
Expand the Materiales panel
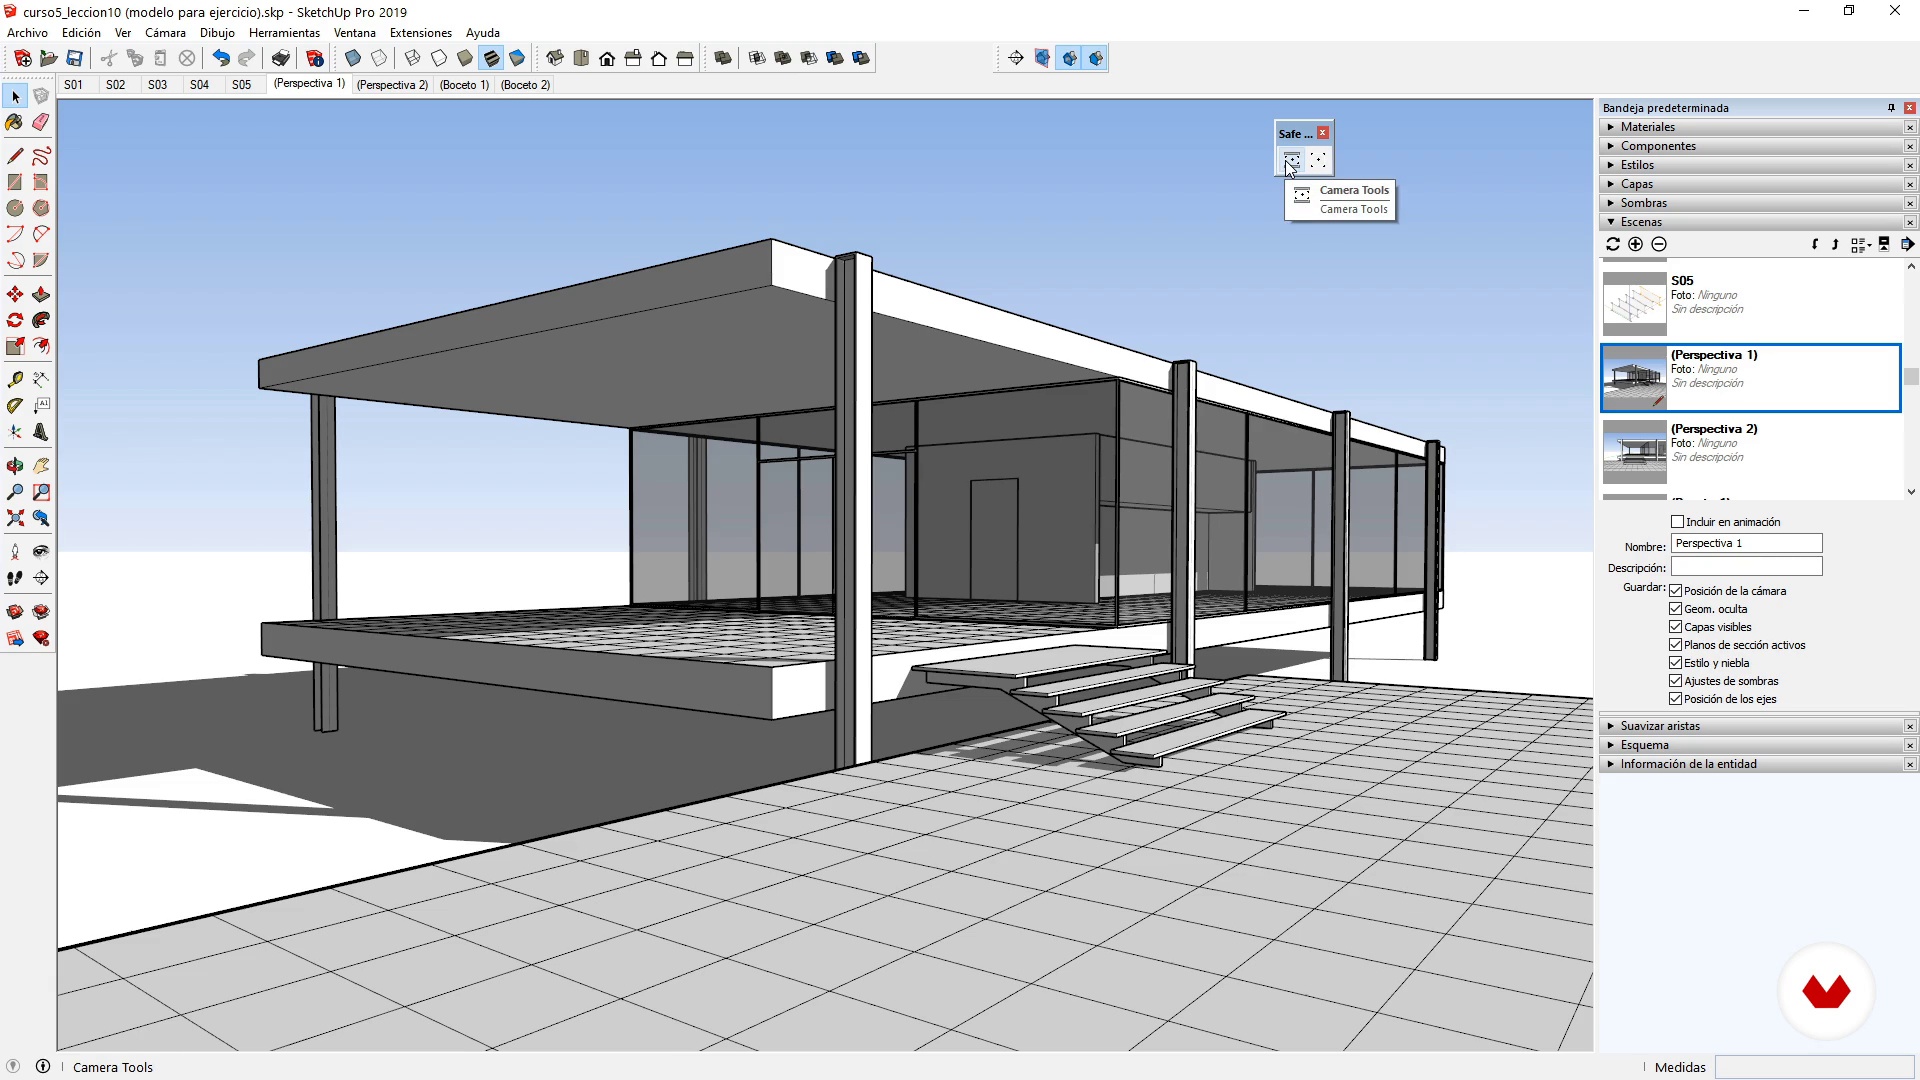coord(1750,127)
